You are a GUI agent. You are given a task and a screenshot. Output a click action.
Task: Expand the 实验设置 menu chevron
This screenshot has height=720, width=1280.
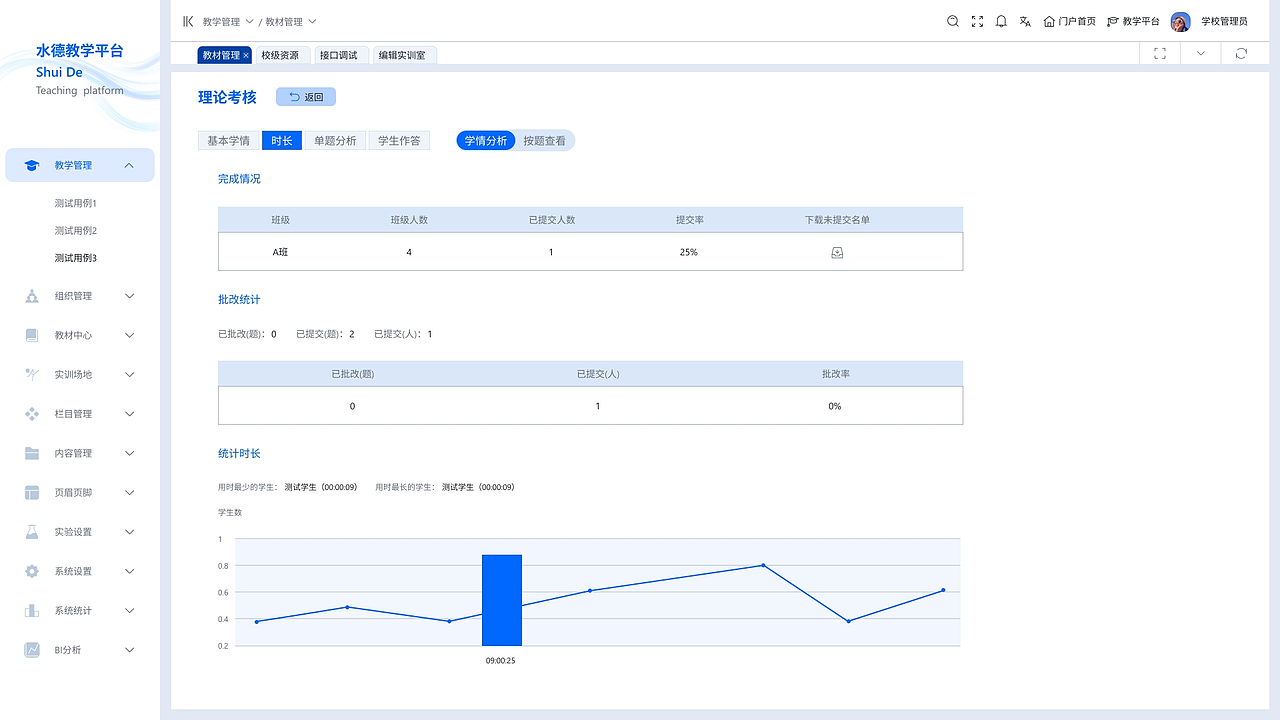(x=129, y=532)
